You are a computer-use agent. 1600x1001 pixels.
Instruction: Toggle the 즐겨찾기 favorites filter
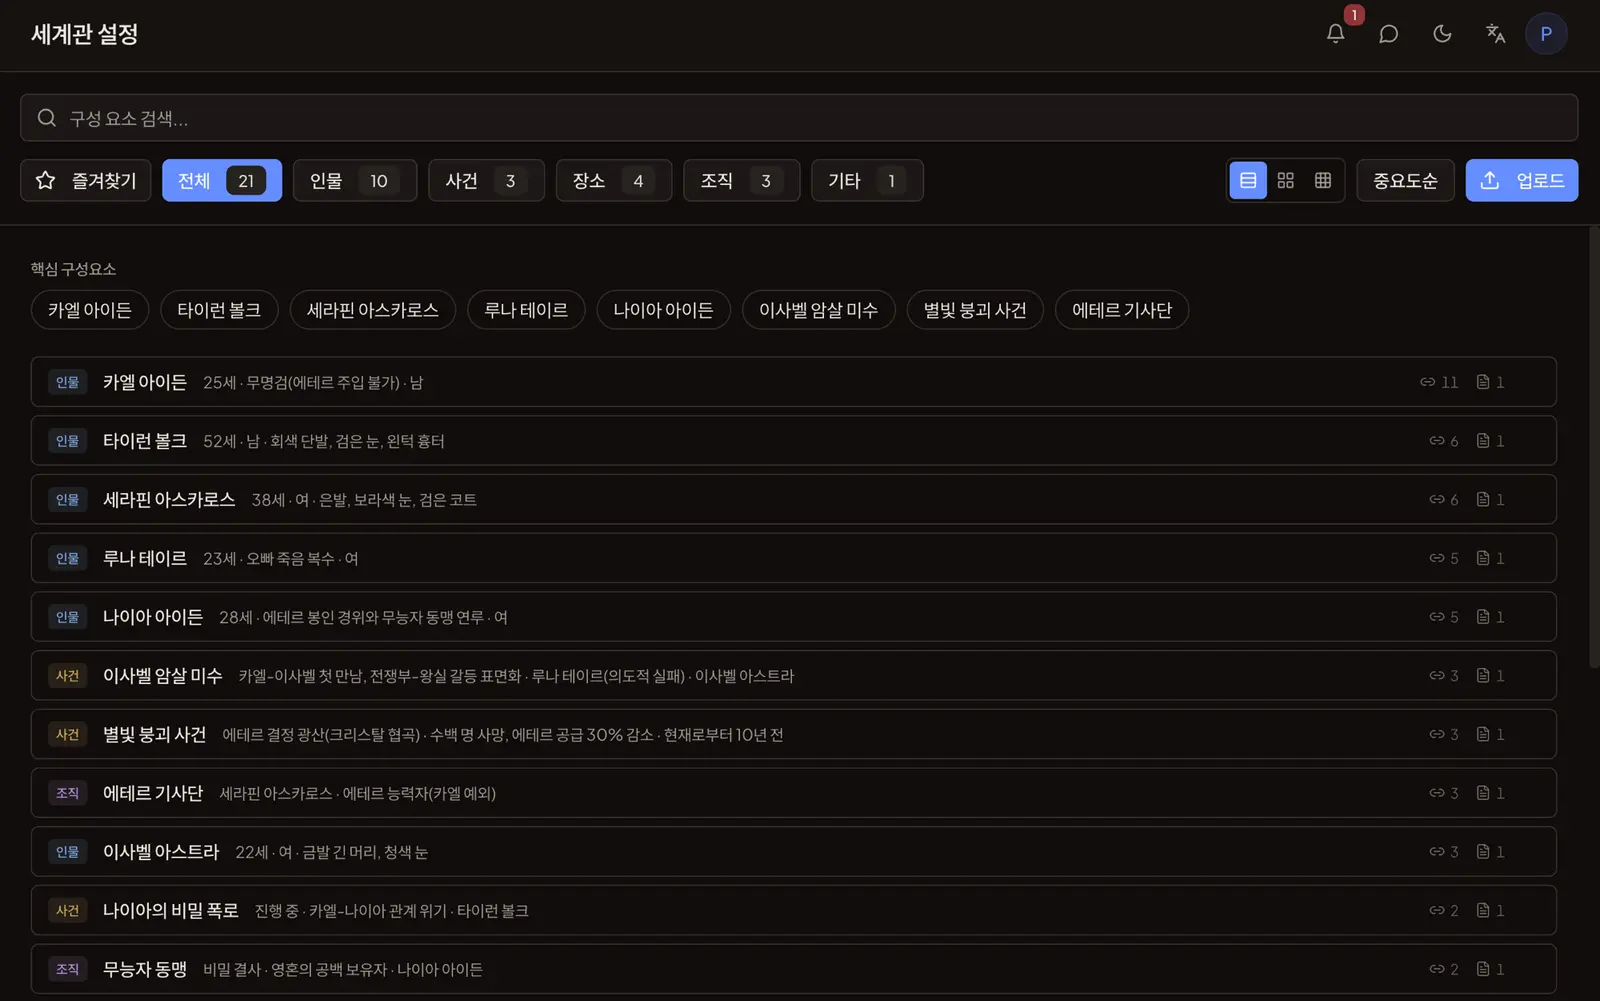[x=86, y=181]
